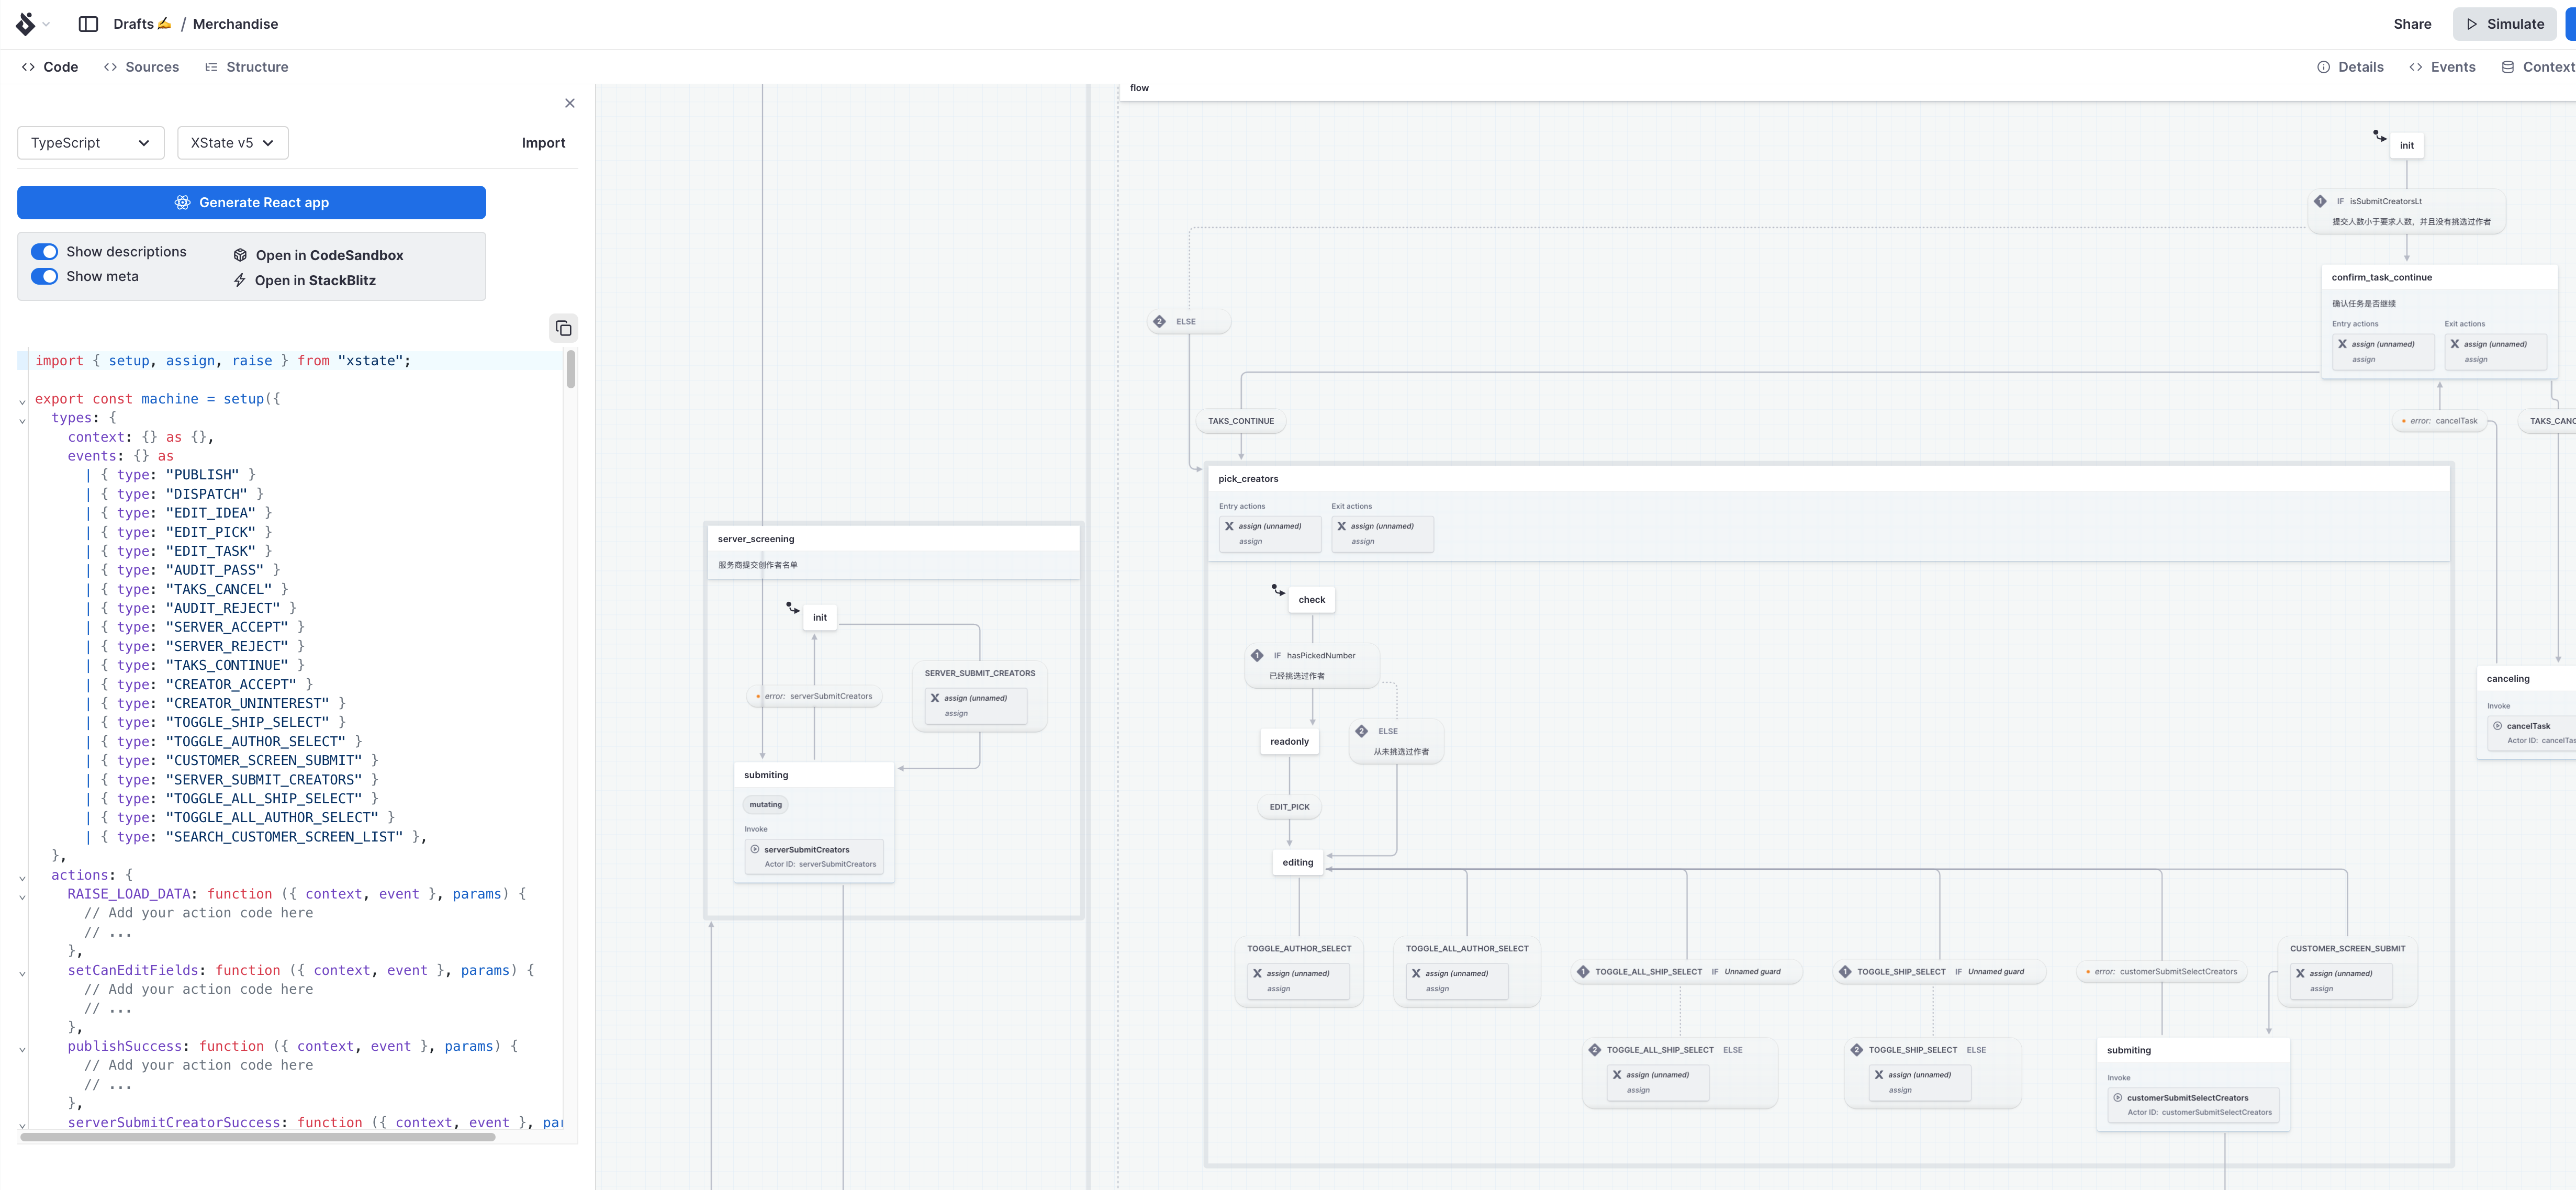
Task: Turn off the Show meta toggle
Action: (45, 277)
